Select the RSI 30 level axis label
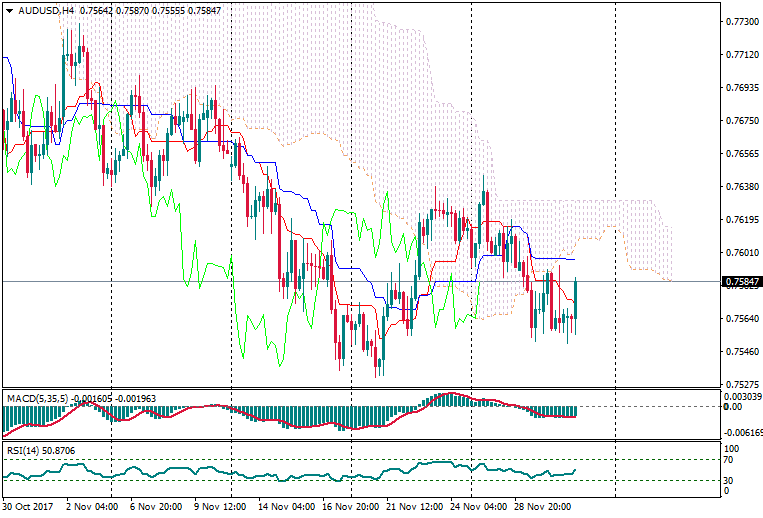Viewport: 763px width, 518px height. [729, 480]
